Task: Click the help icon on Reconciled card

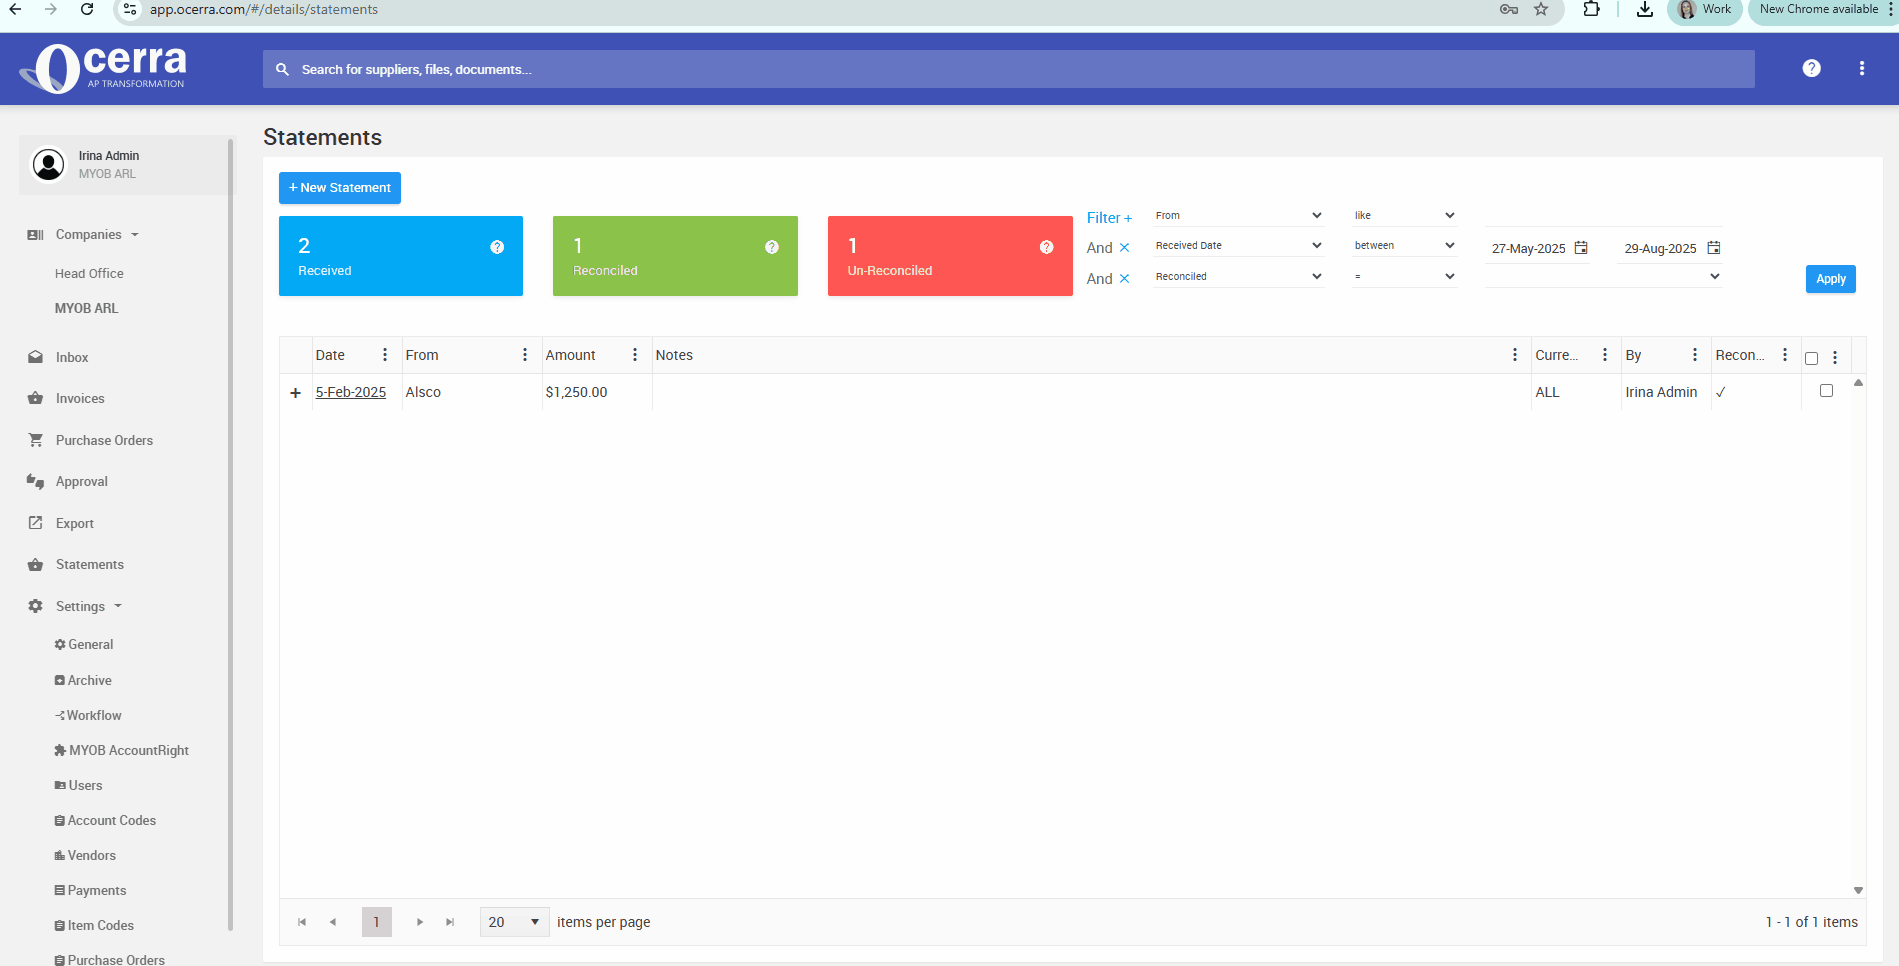Action: point(772,247)
